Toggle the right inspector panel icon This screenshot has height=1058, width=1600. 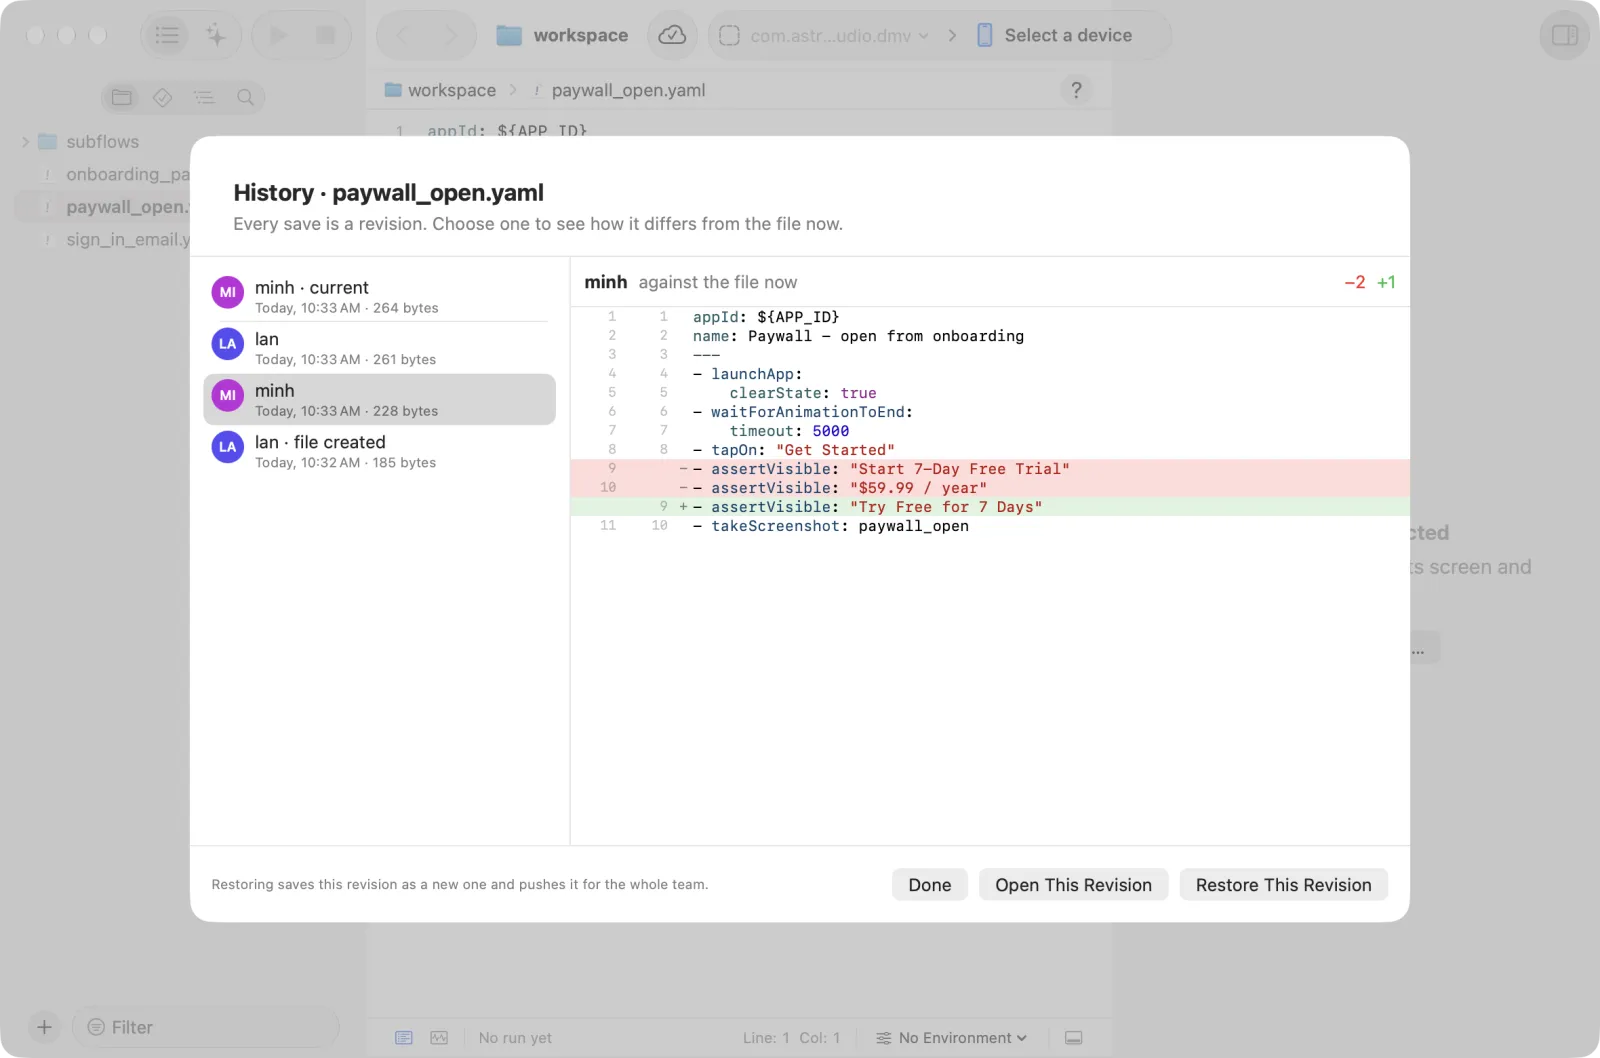click(1564, 36)
